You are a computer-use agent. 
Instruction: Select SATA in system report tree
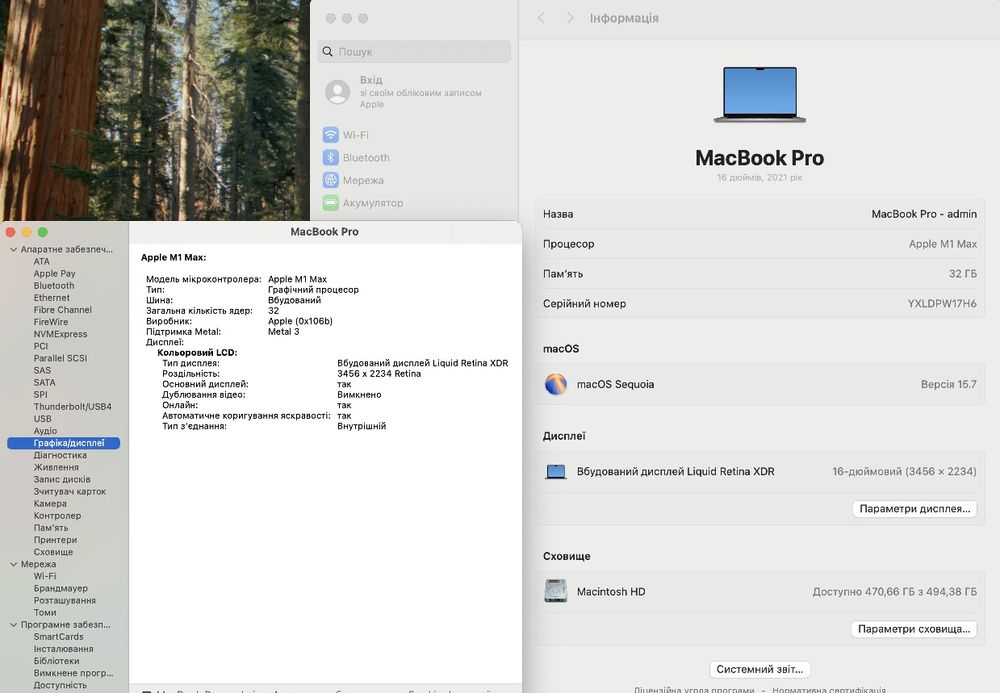(44, 383)
